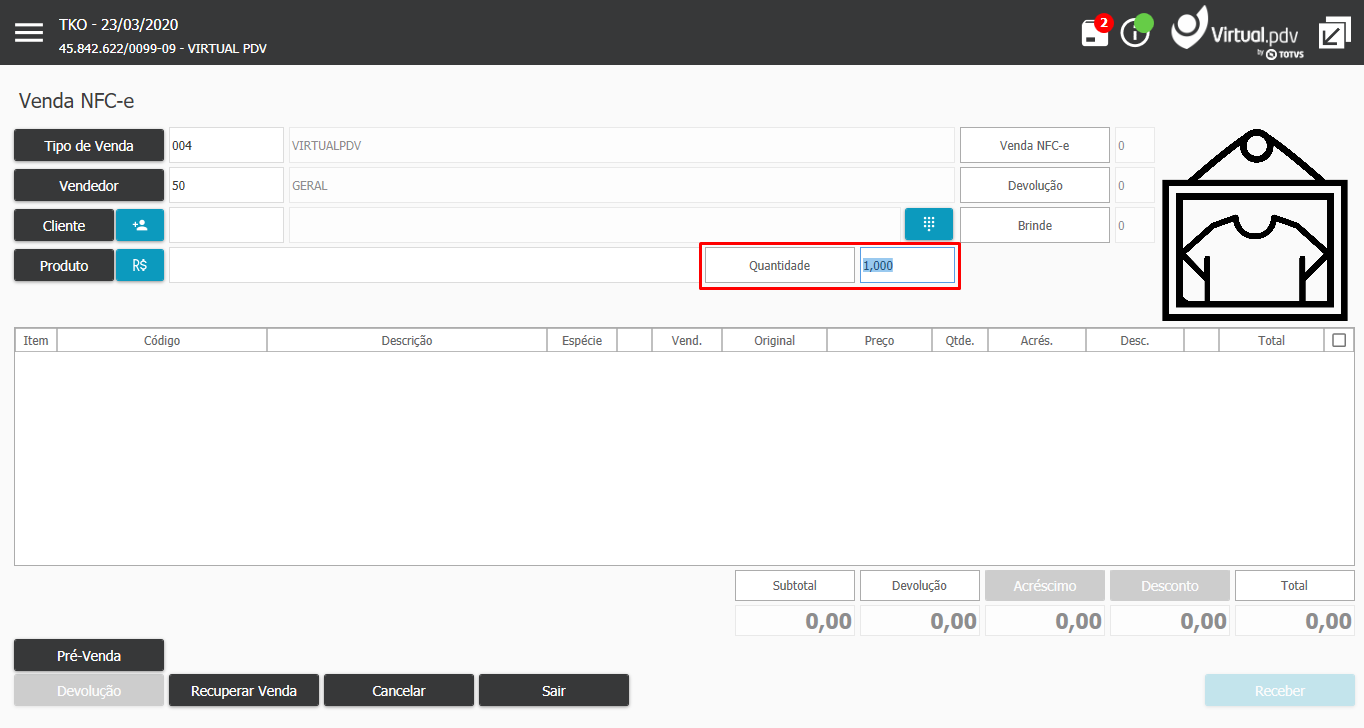Click the green status info icon
The width and height of the screenshot is (1364, 728).
[1137, 30]
